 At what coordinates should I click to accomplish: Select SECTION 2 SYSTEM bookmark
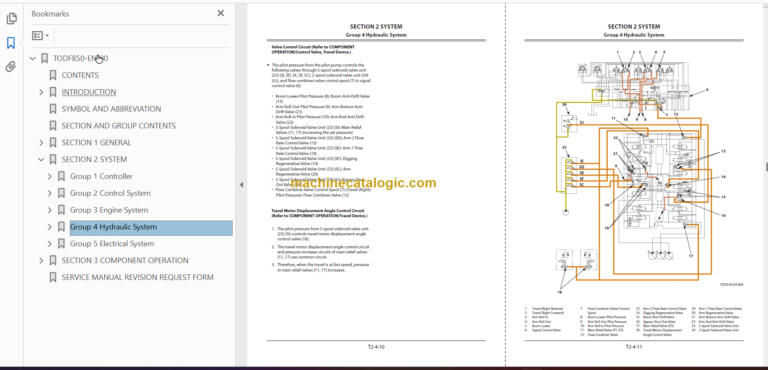94,159
